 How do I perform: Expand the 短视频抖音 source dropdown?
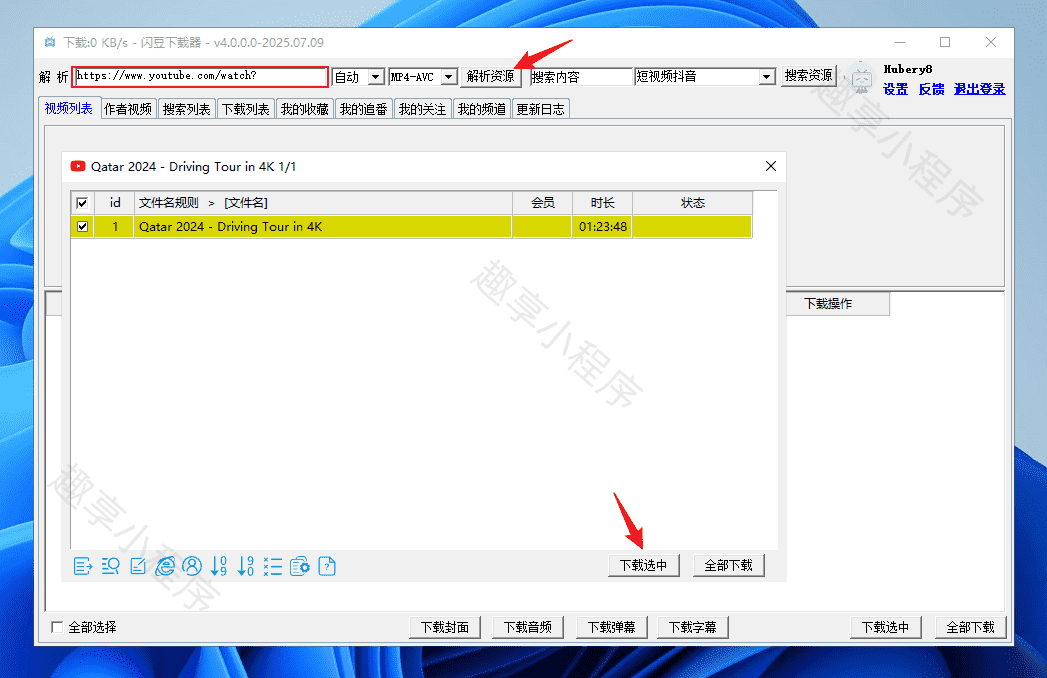[x=767, y=77]
